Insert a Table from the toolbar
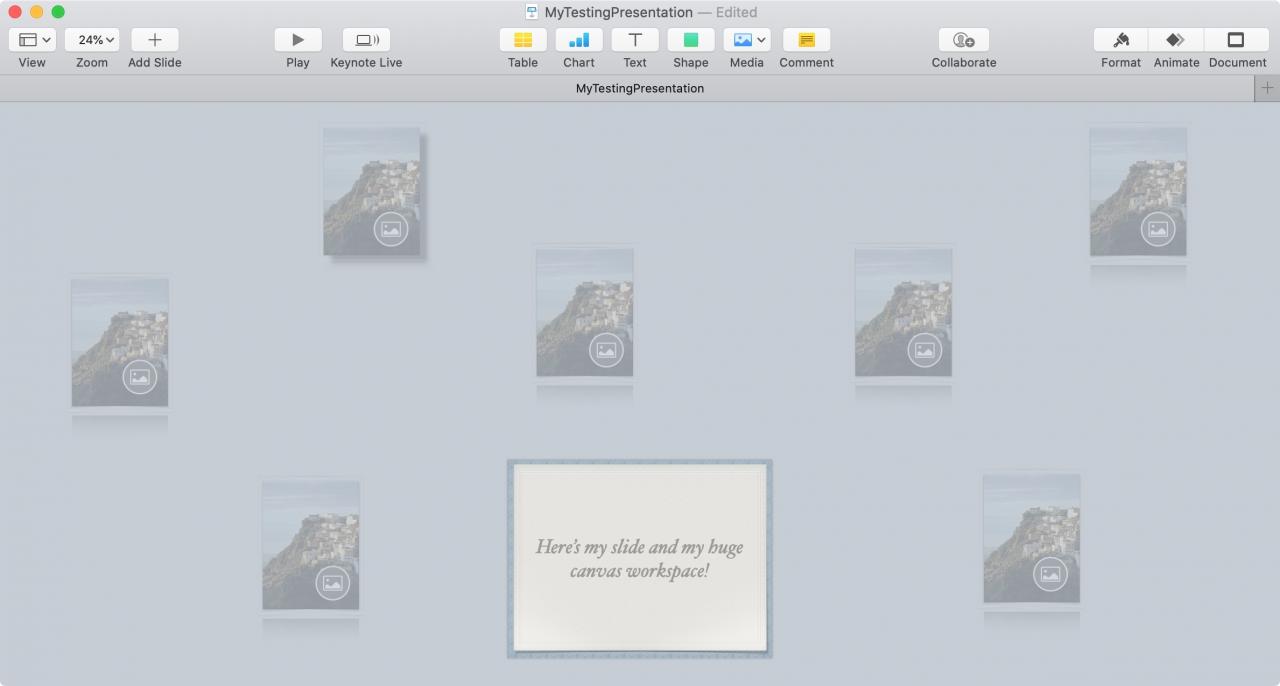This screenshot has width=1280, height=686. point(522,40)
